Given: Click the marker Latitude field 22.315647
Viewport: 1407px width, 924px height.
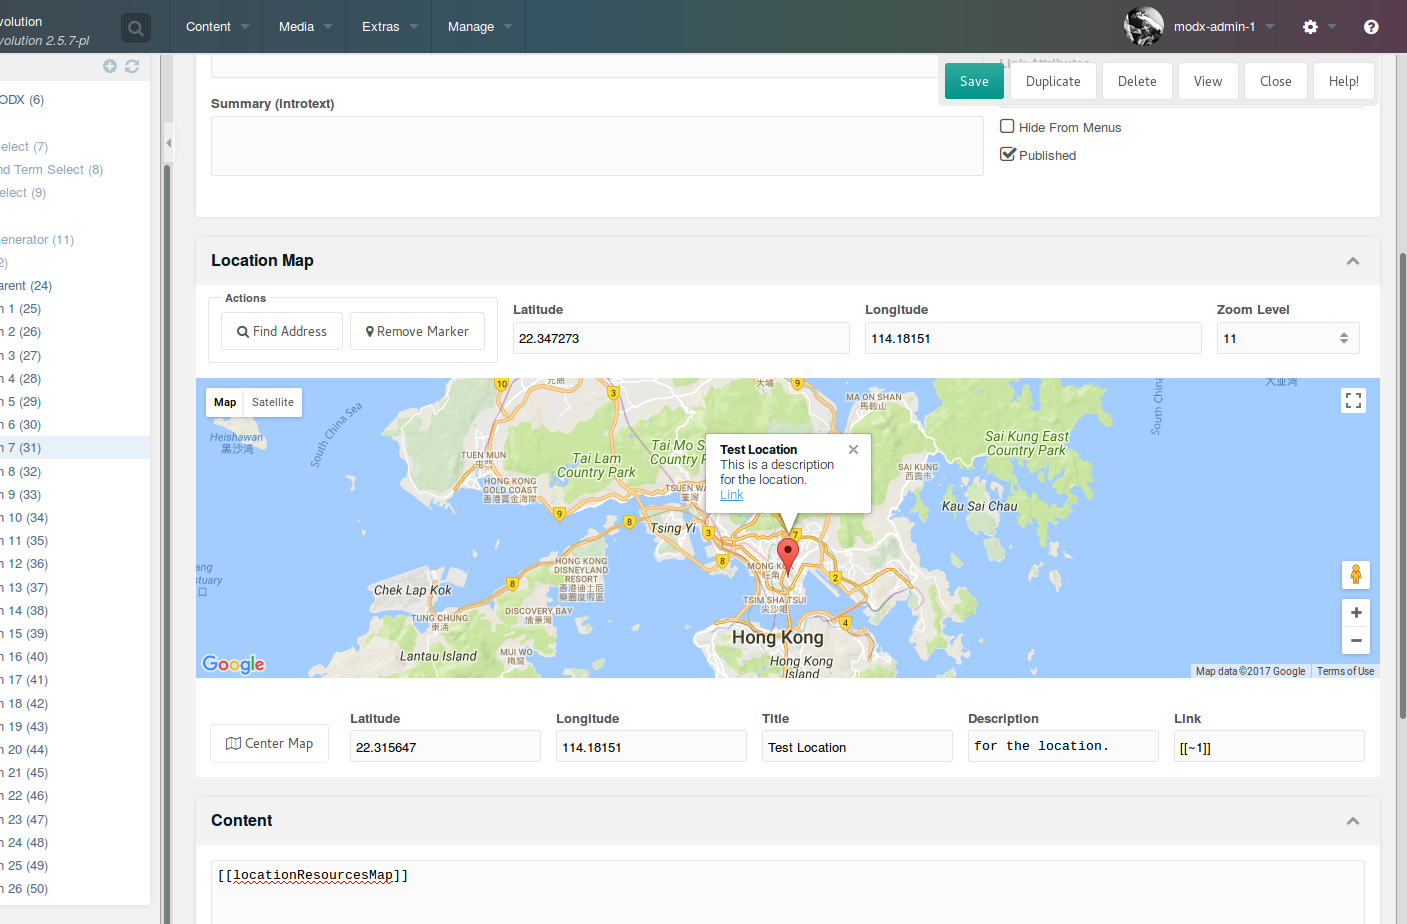Looking at the screenshot, I should (445, 746).
